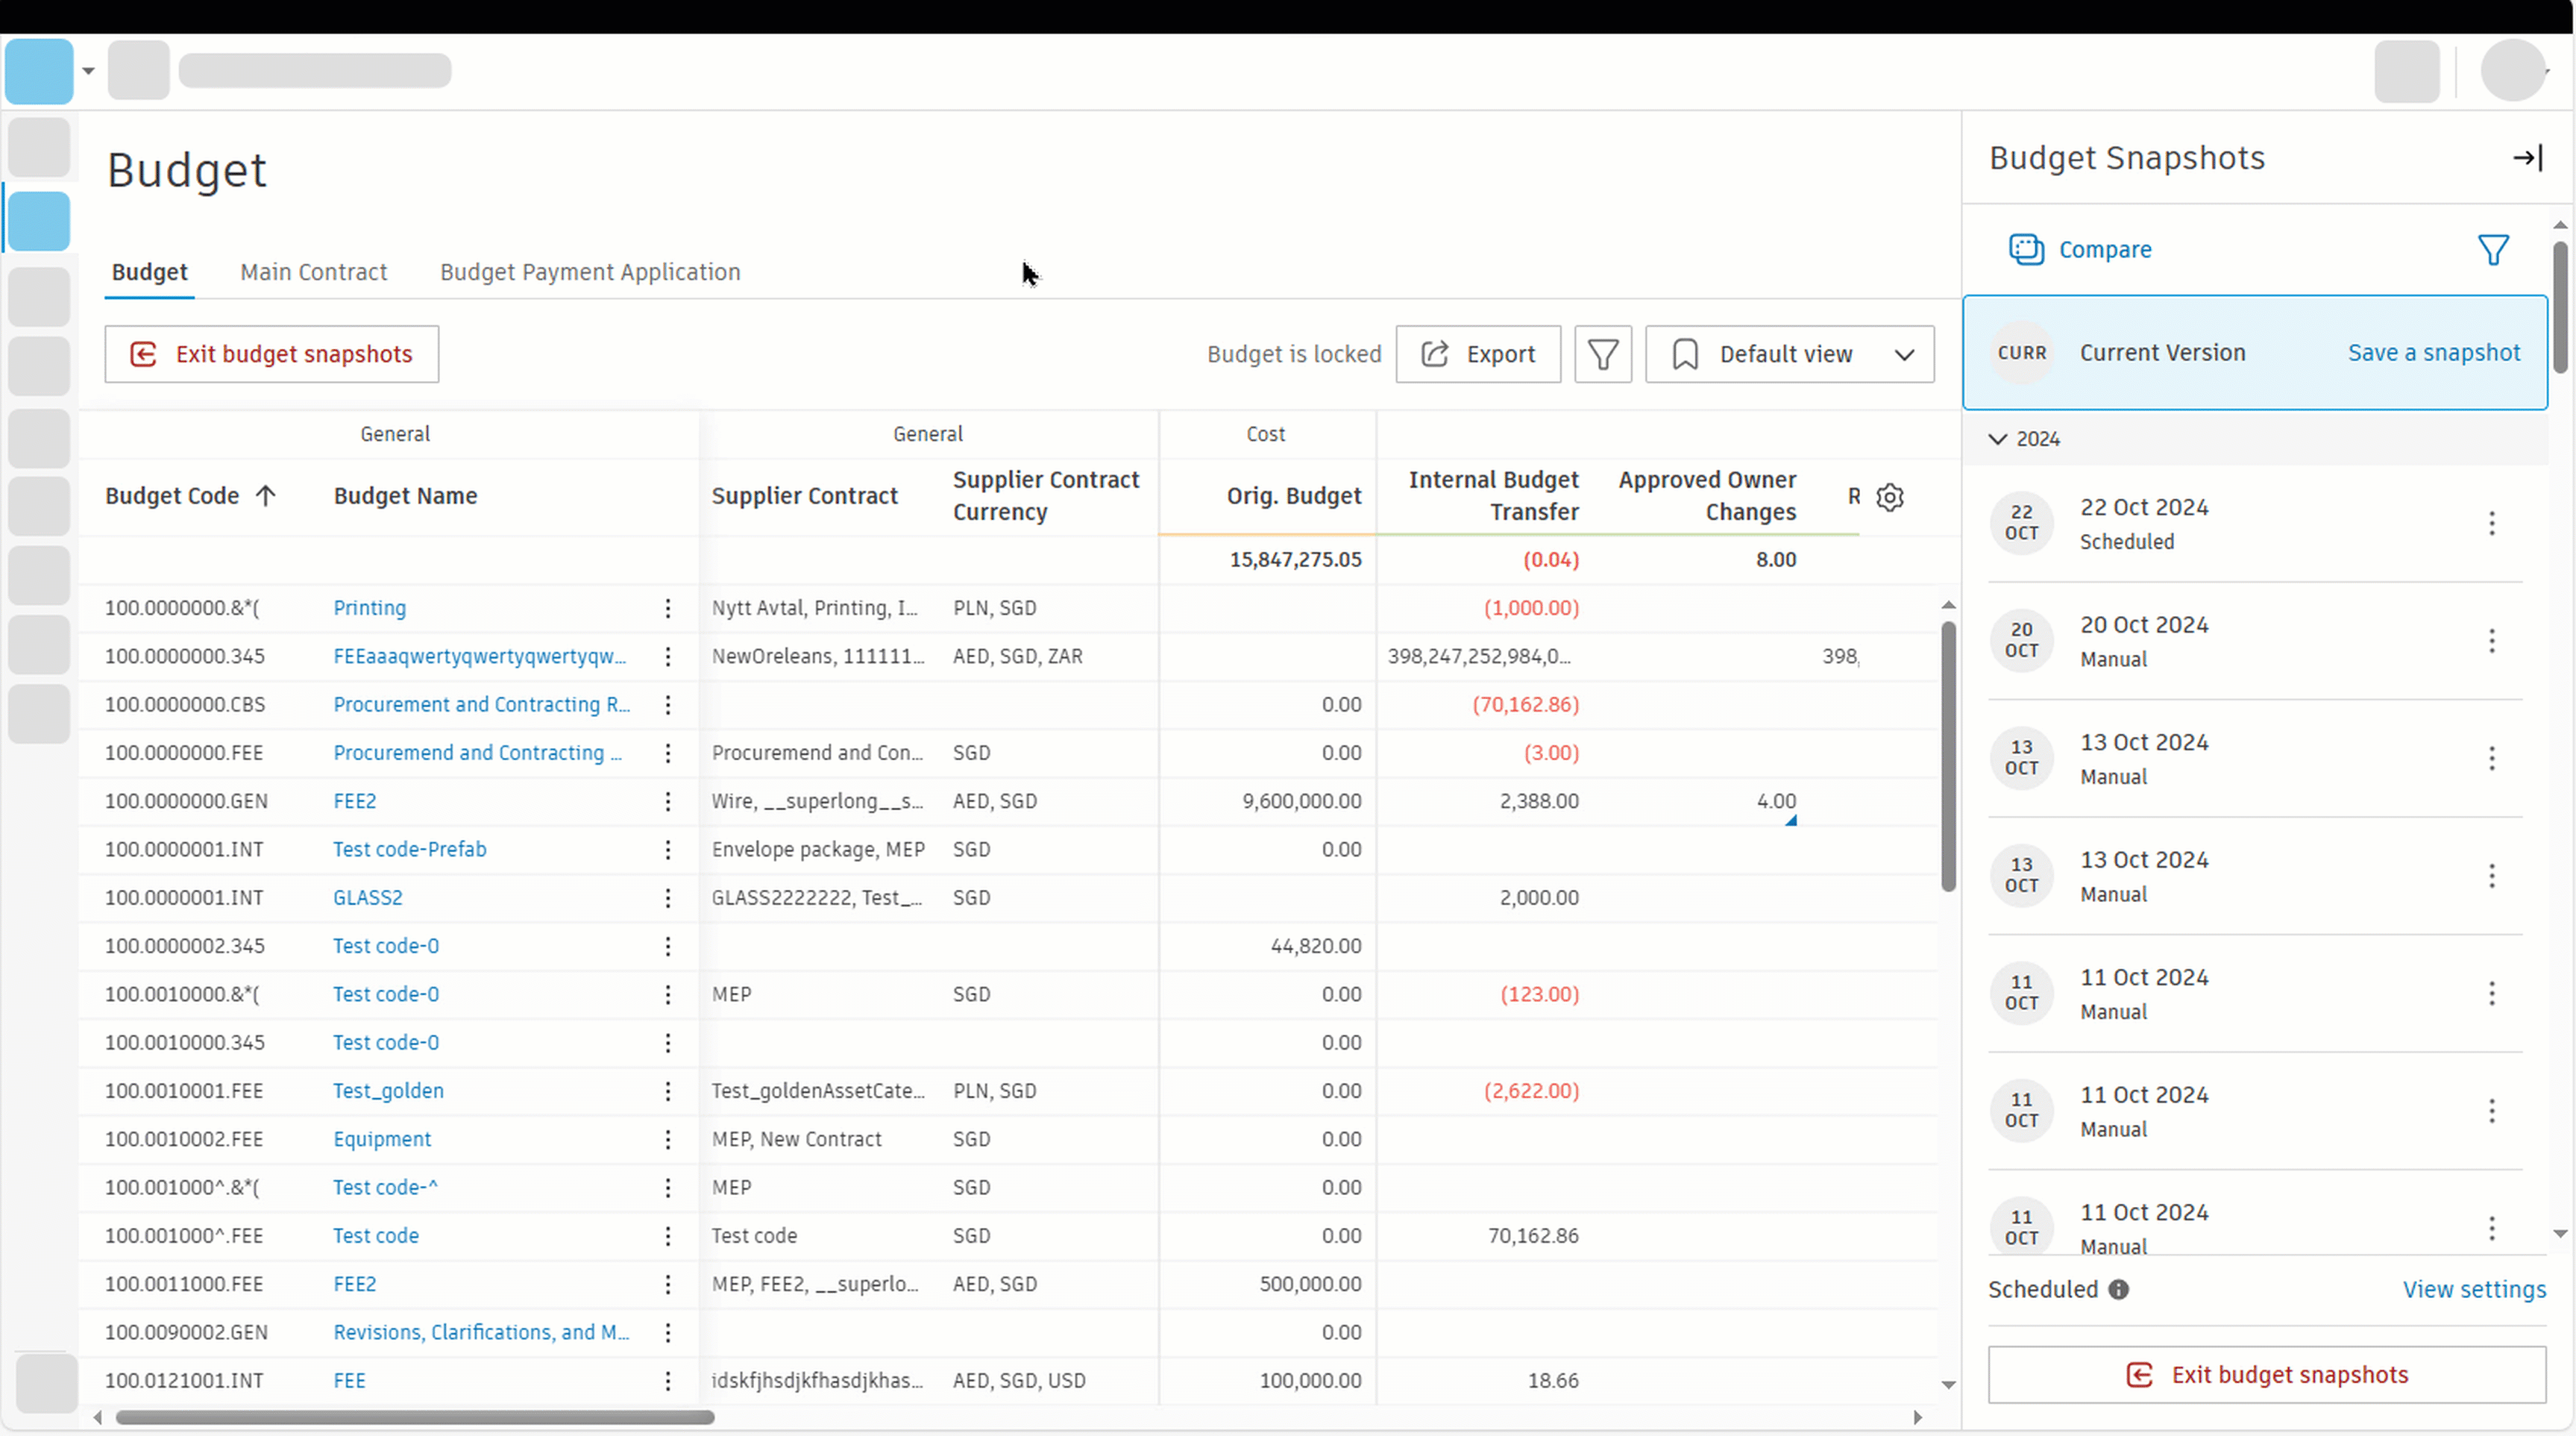Click Exit budget snapshots button above table
Viewport: 2576px width, 1436px height.
[x=272, y=354]
